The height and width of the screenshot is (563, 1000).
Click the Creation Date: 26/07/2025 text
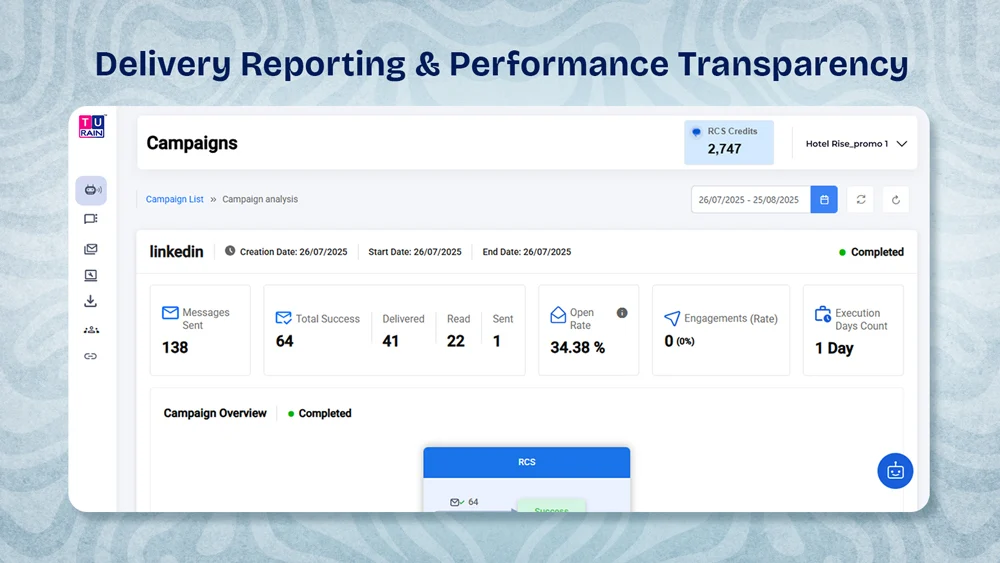293,252
